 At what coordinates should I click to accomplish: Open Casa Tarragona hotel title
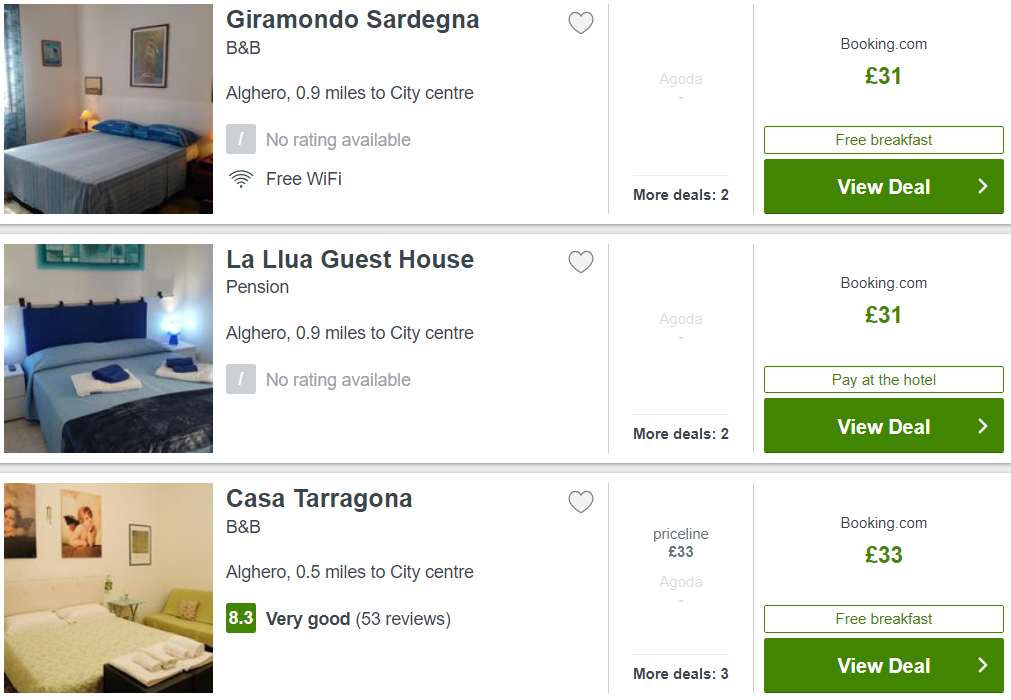(319, 498)
